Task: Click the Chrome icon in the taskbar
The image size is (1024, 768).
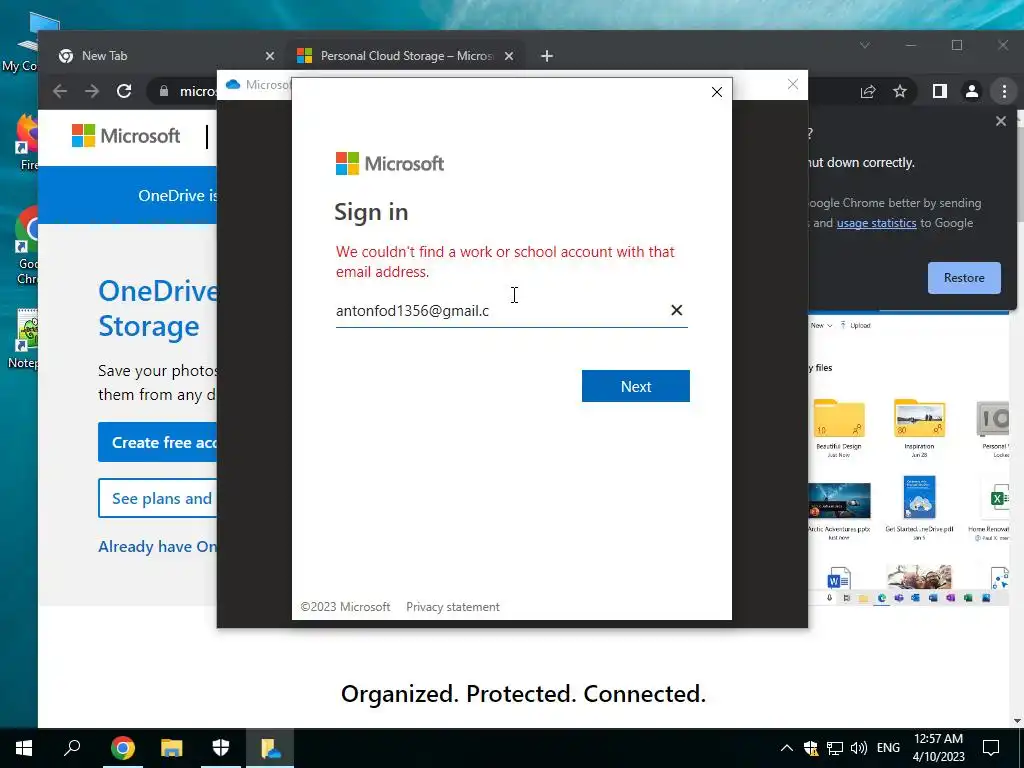Action: click(122, 748)
